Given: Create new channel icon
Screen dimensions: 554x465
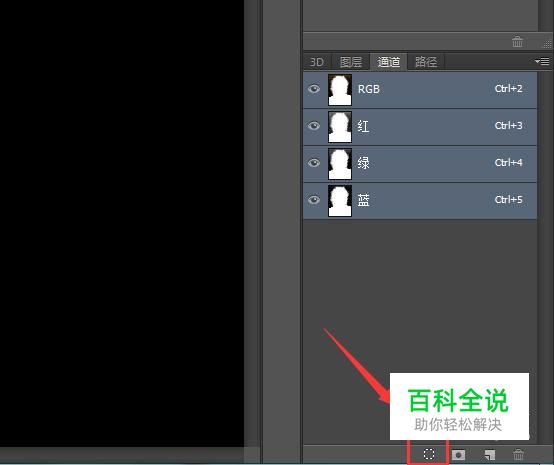Looking at the screenshot, I should click(x=490, y=454).
